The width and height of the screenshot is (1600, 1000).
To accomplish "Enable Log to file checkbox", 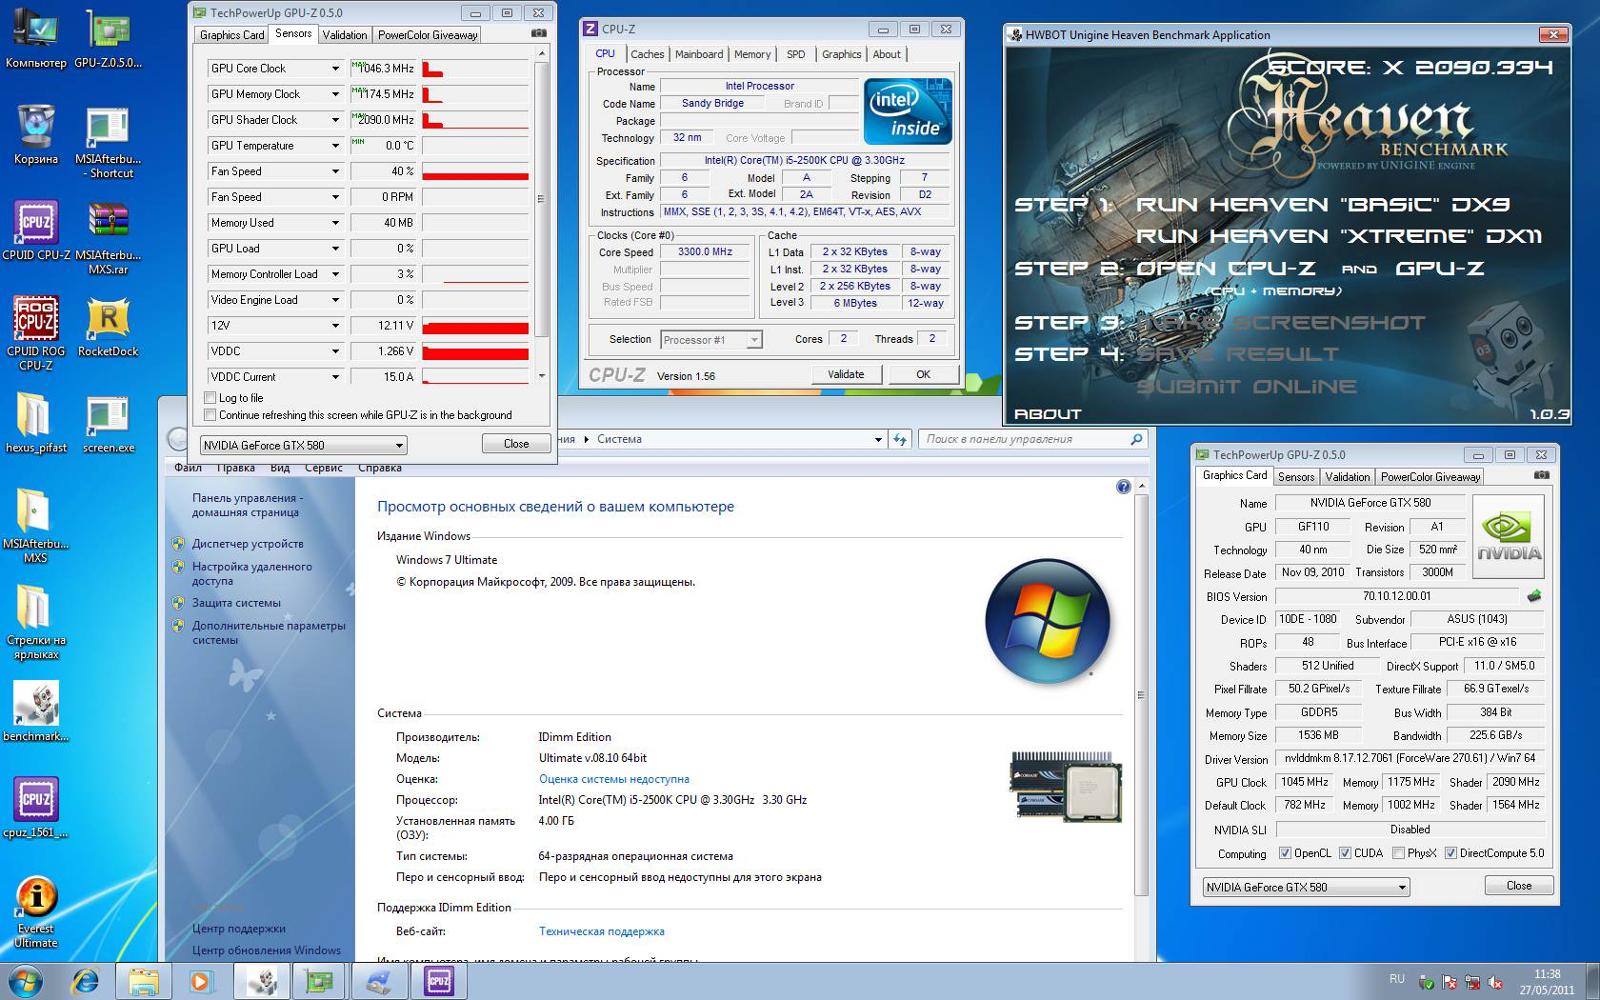I will pyautogui.click(x=210, y=398).
